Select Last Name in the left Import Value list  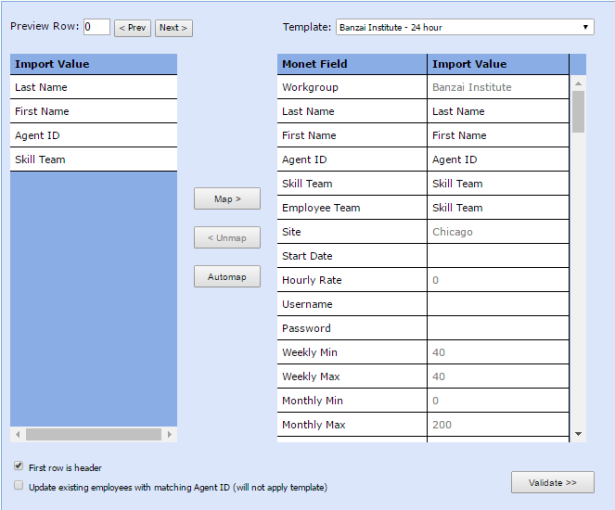93,87
